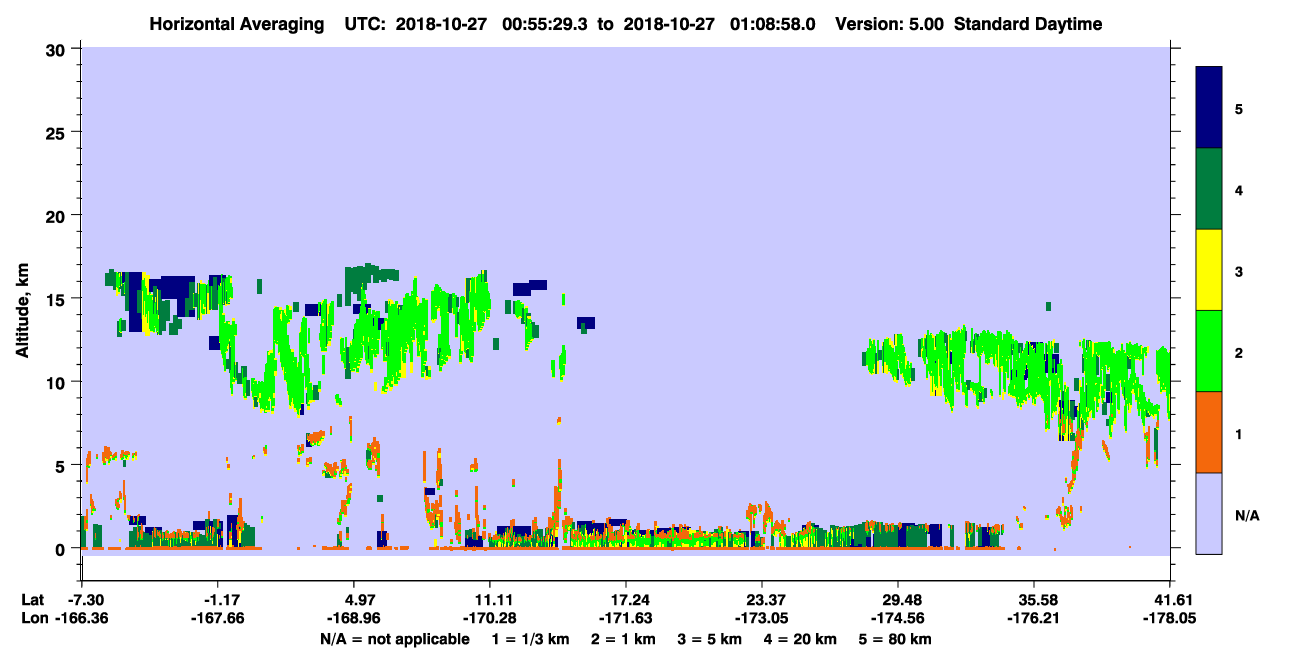Click the yellow 3 legend swatch
Image resolution: width=1300 pixels, height=667 pixels.
click(x=1209, y=270)
